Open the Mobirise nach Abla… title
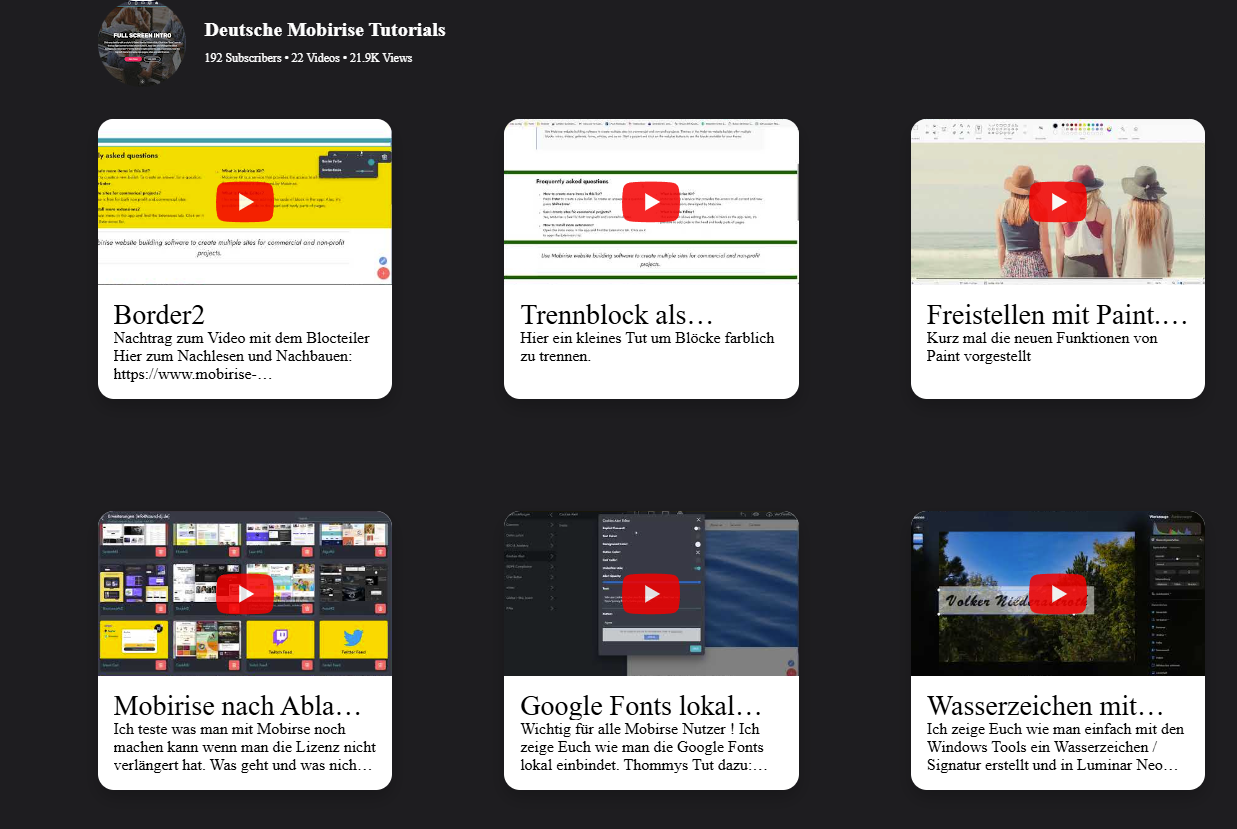1237x829 pixels. coord(237,706)
